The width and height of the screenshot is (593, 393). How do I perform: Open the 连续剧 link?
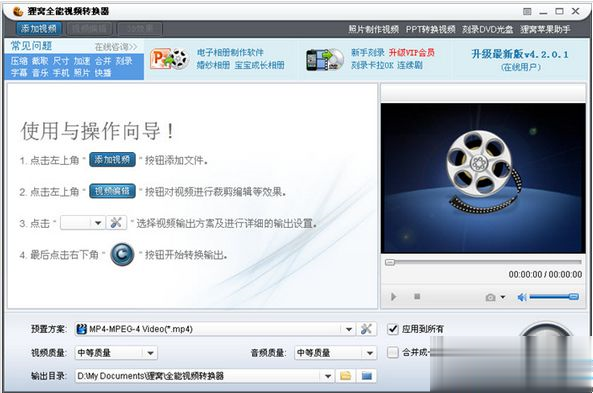click(x=410, y=65)
